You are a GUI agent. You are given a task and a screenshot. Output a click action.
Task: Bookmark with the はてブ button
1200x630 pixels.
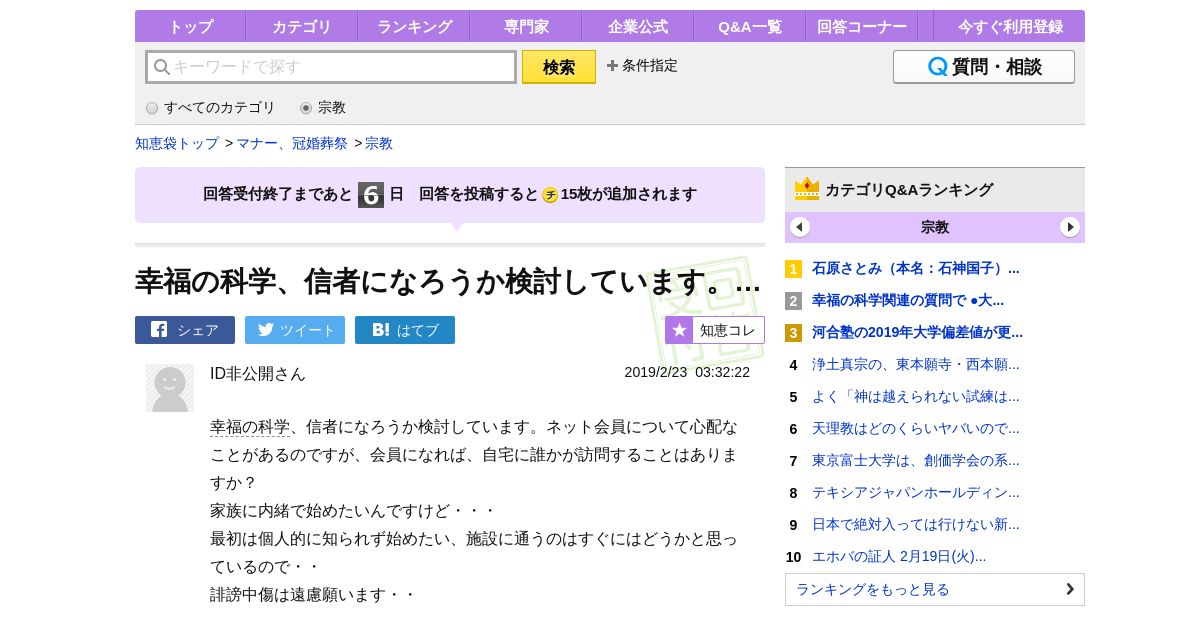[405, 330]
